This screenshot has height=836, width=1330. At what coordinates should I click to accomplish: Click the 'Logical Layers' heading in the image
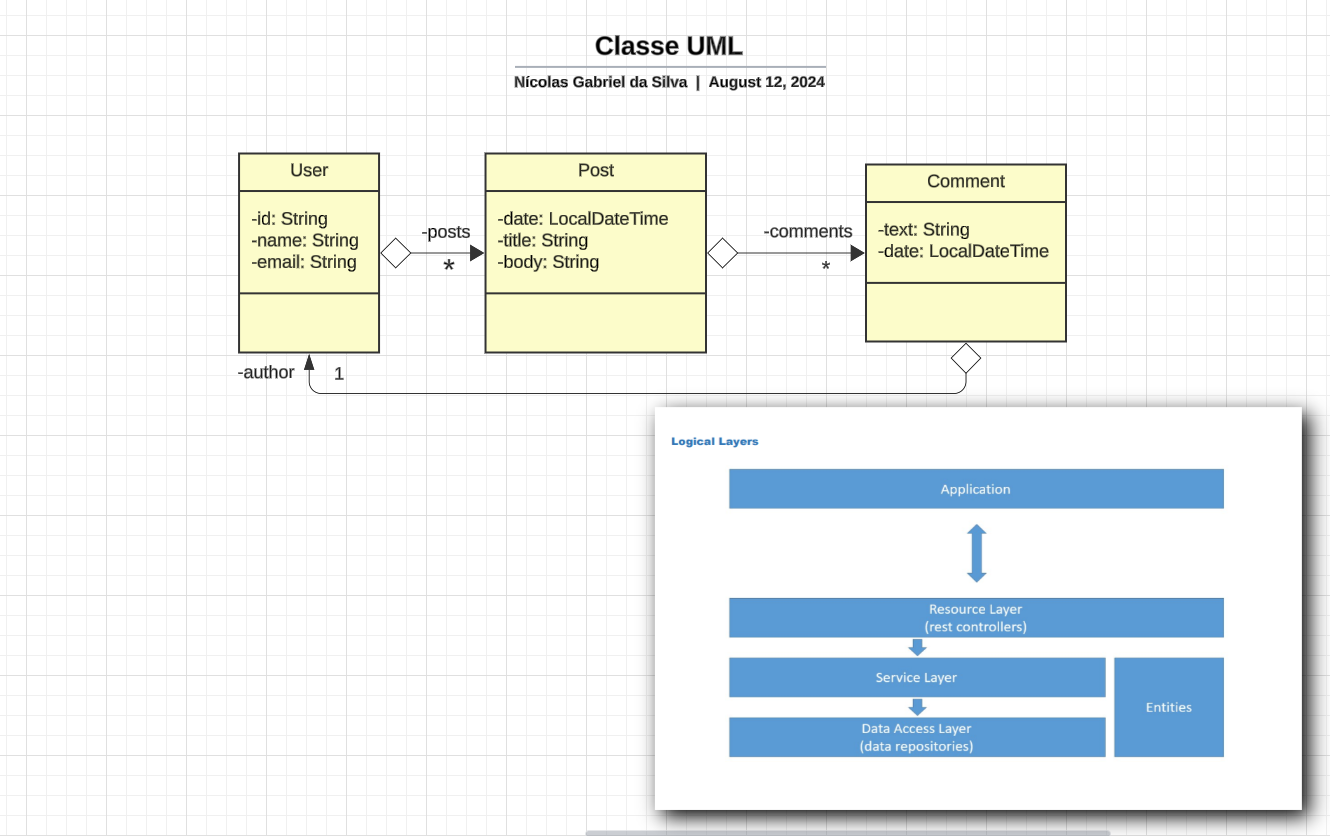pyautogui.click(x=715, y=441)
